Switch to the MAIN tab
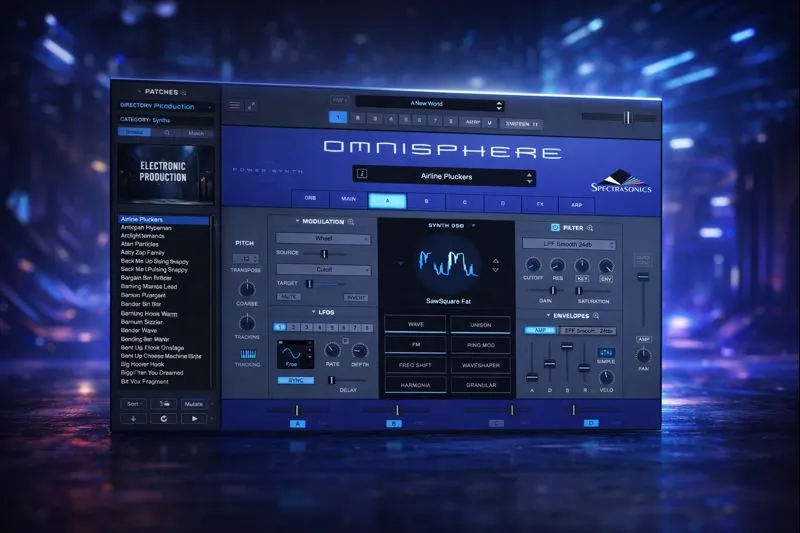The image size is (800, 533). click(348, 199)
